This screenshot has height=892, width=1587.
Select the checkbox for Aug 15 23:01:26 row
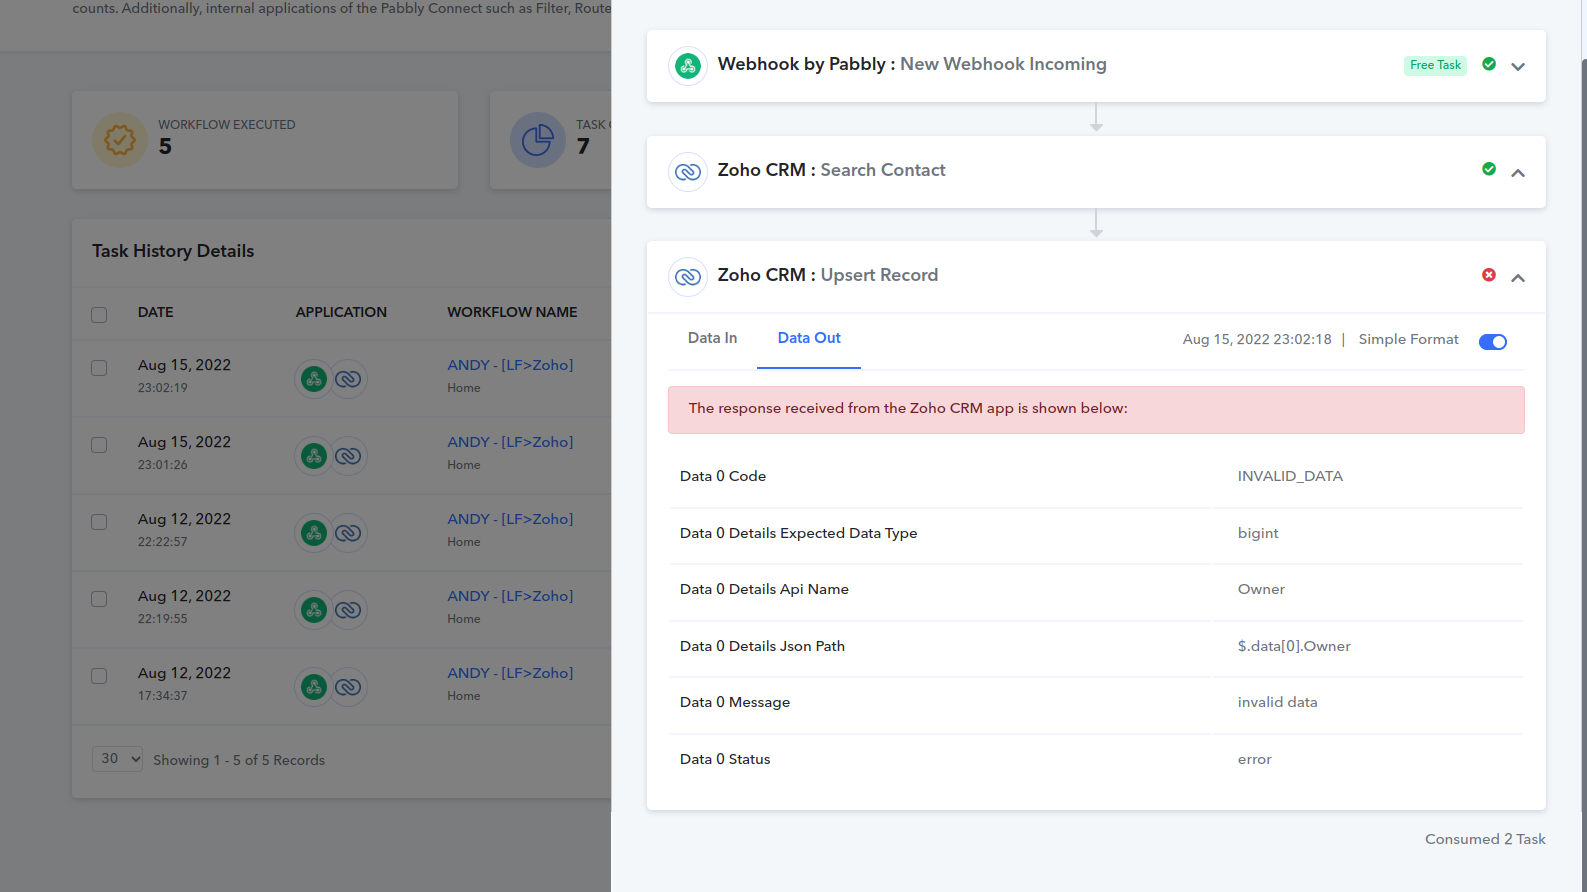[x=99, y=445]
